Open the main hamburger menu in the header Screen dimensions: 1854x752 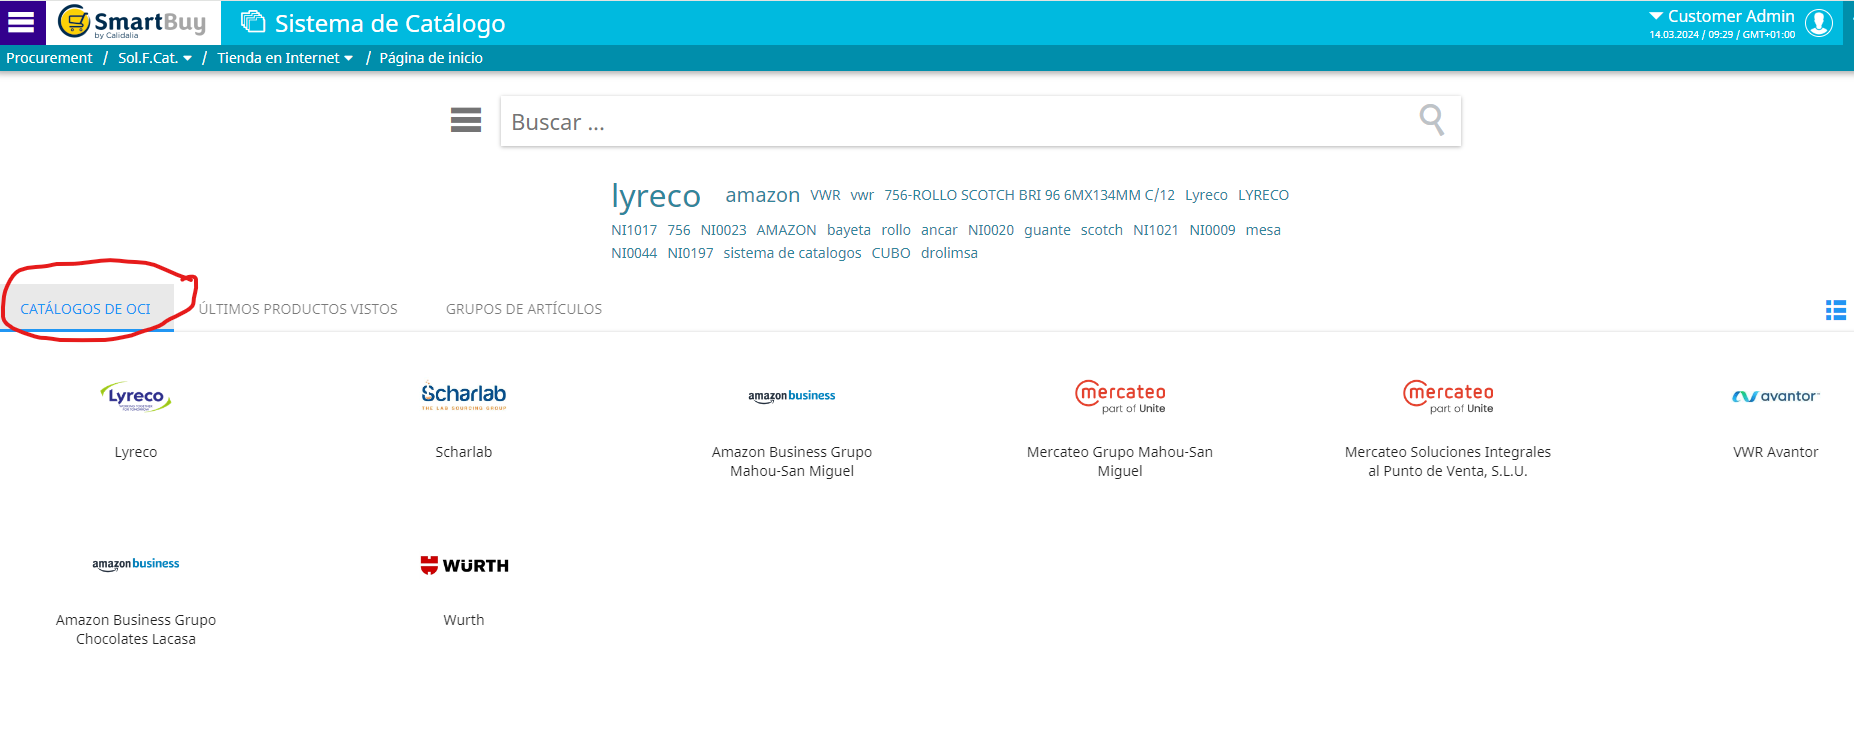point(22,22)
